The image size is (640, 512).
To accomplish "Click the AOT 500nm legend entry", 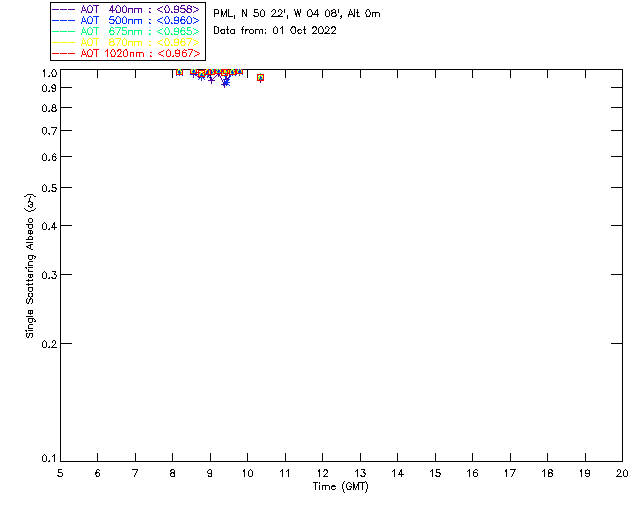I will [126, 20].
